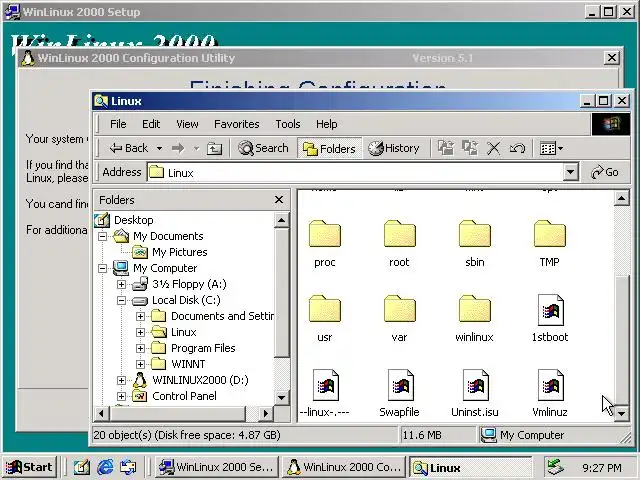Expand the Control Panel tree node

pos(121,396)
